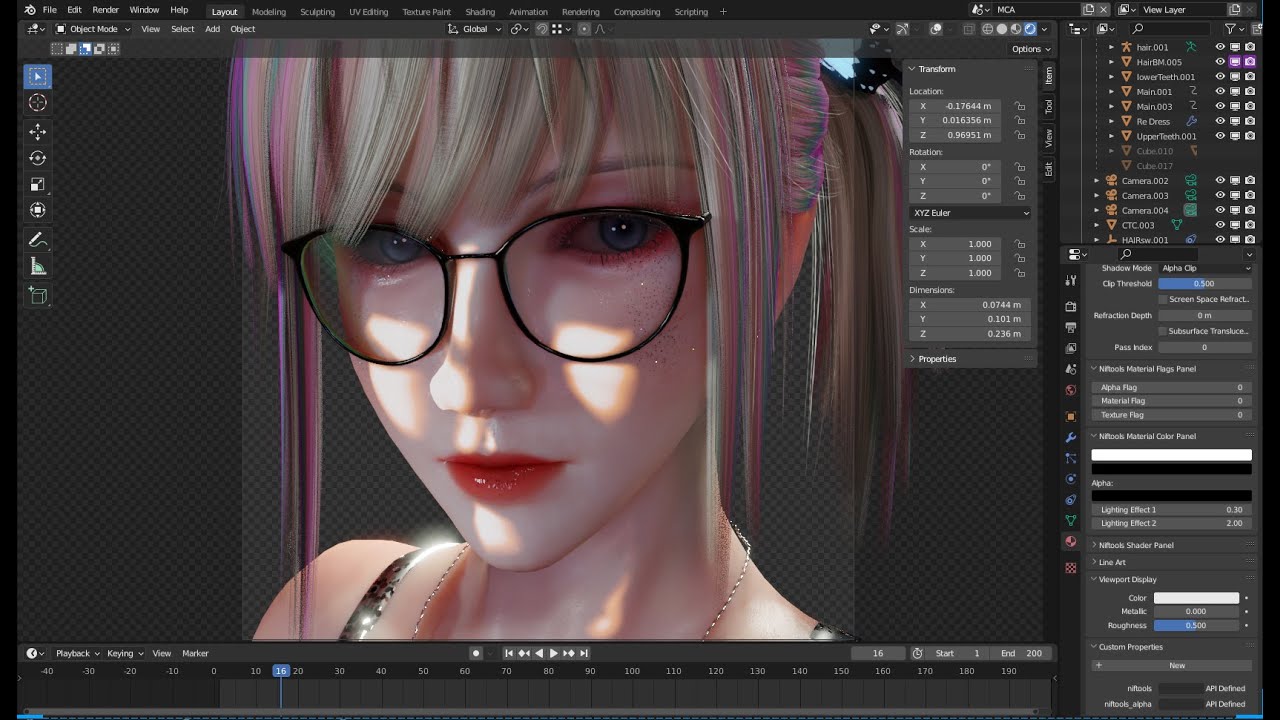This screenshot has height=720, width=1280.
Task: Open the Particles properties tab icon
Action: [1071, 458]
